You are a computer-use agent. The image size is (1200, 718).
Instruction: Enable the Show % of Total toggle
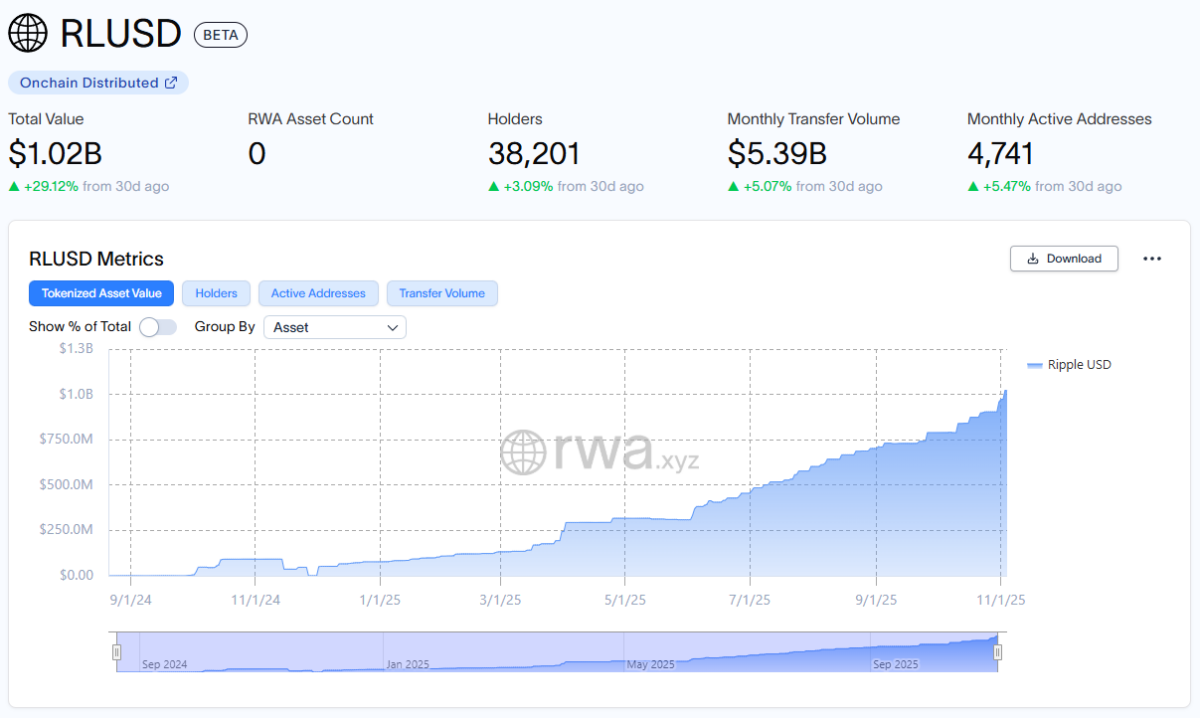157,327
